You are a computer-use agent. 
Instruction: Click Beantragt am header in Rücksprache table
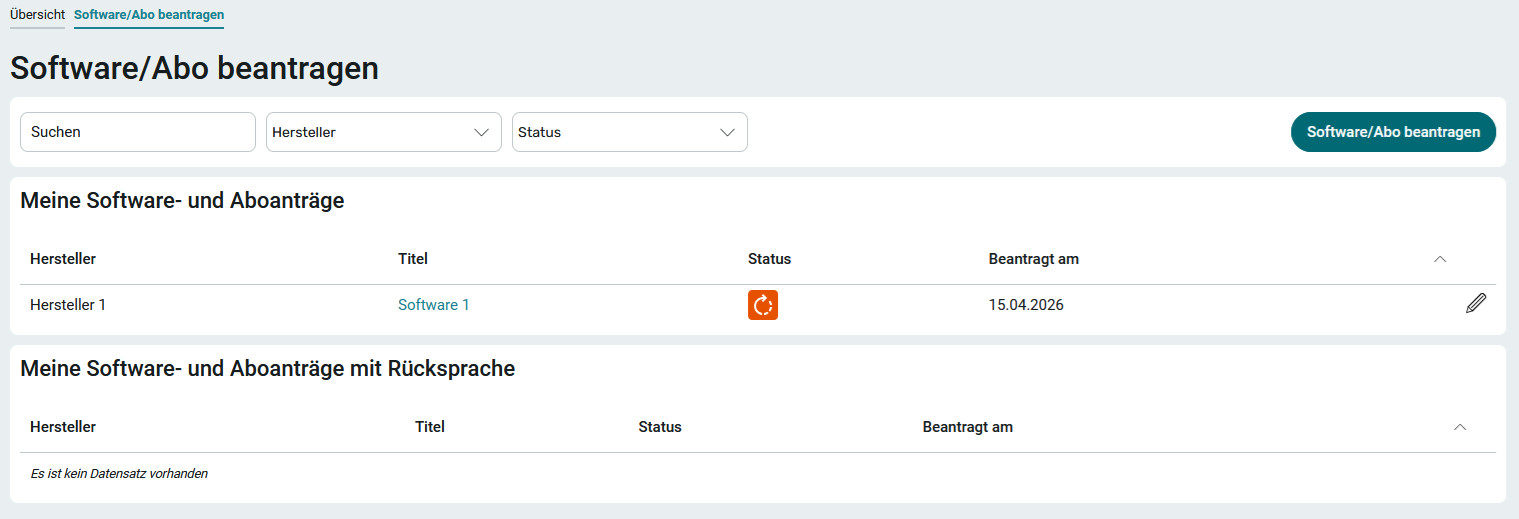(967, 427)
